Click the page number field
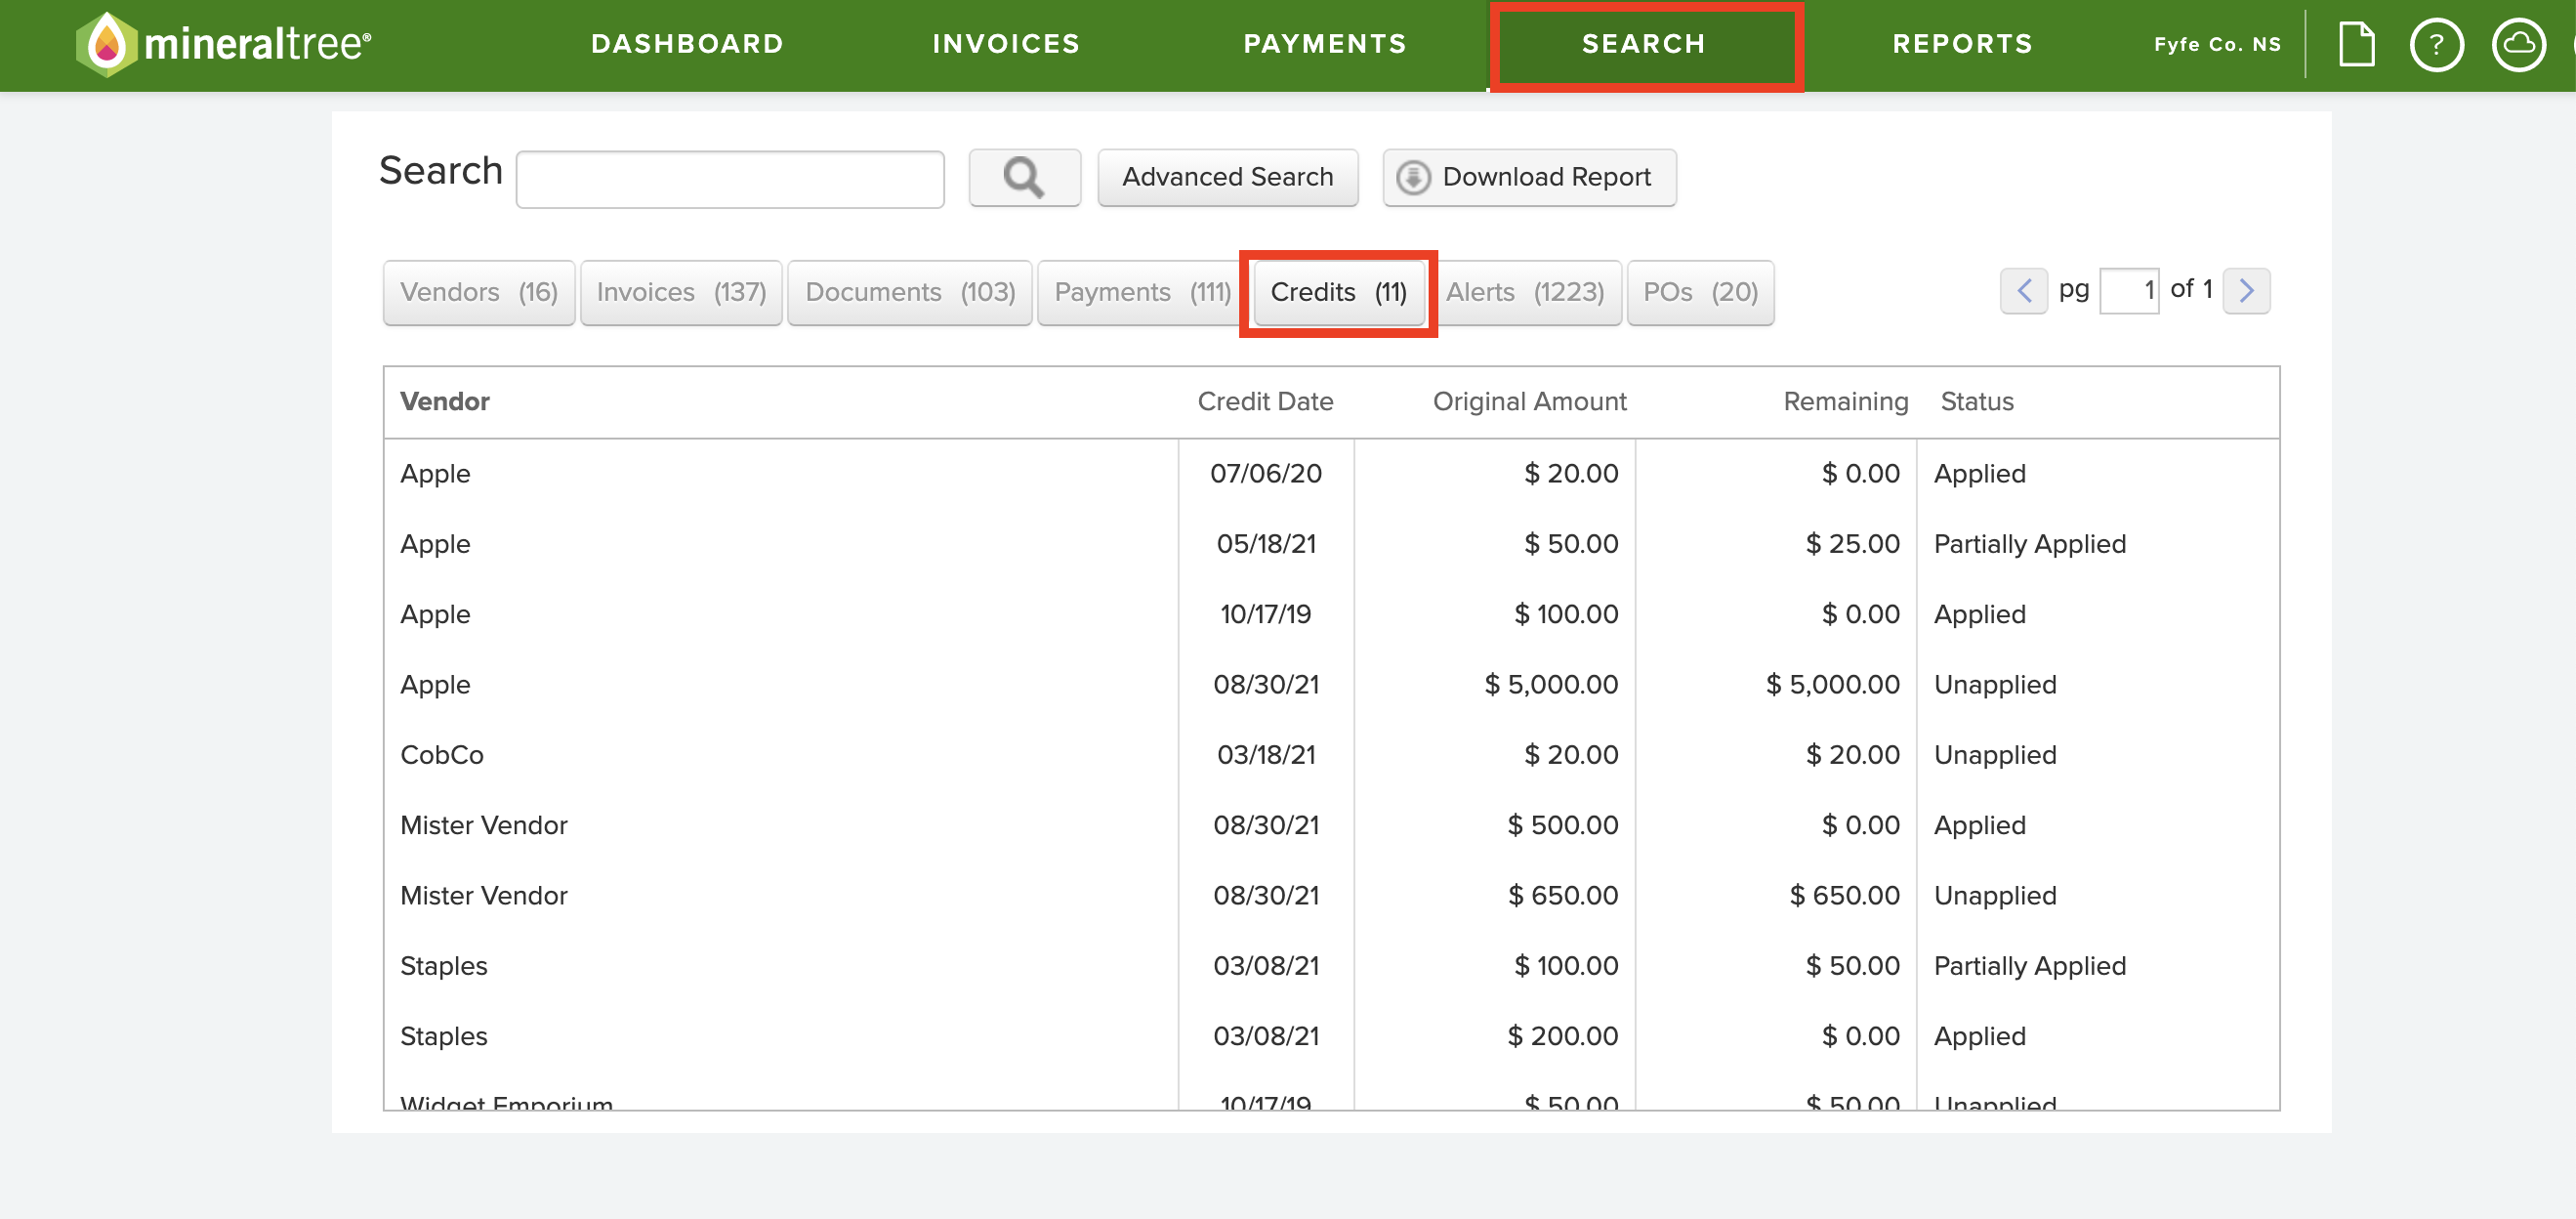The image size is (2576, 1219). point(2129,291)
